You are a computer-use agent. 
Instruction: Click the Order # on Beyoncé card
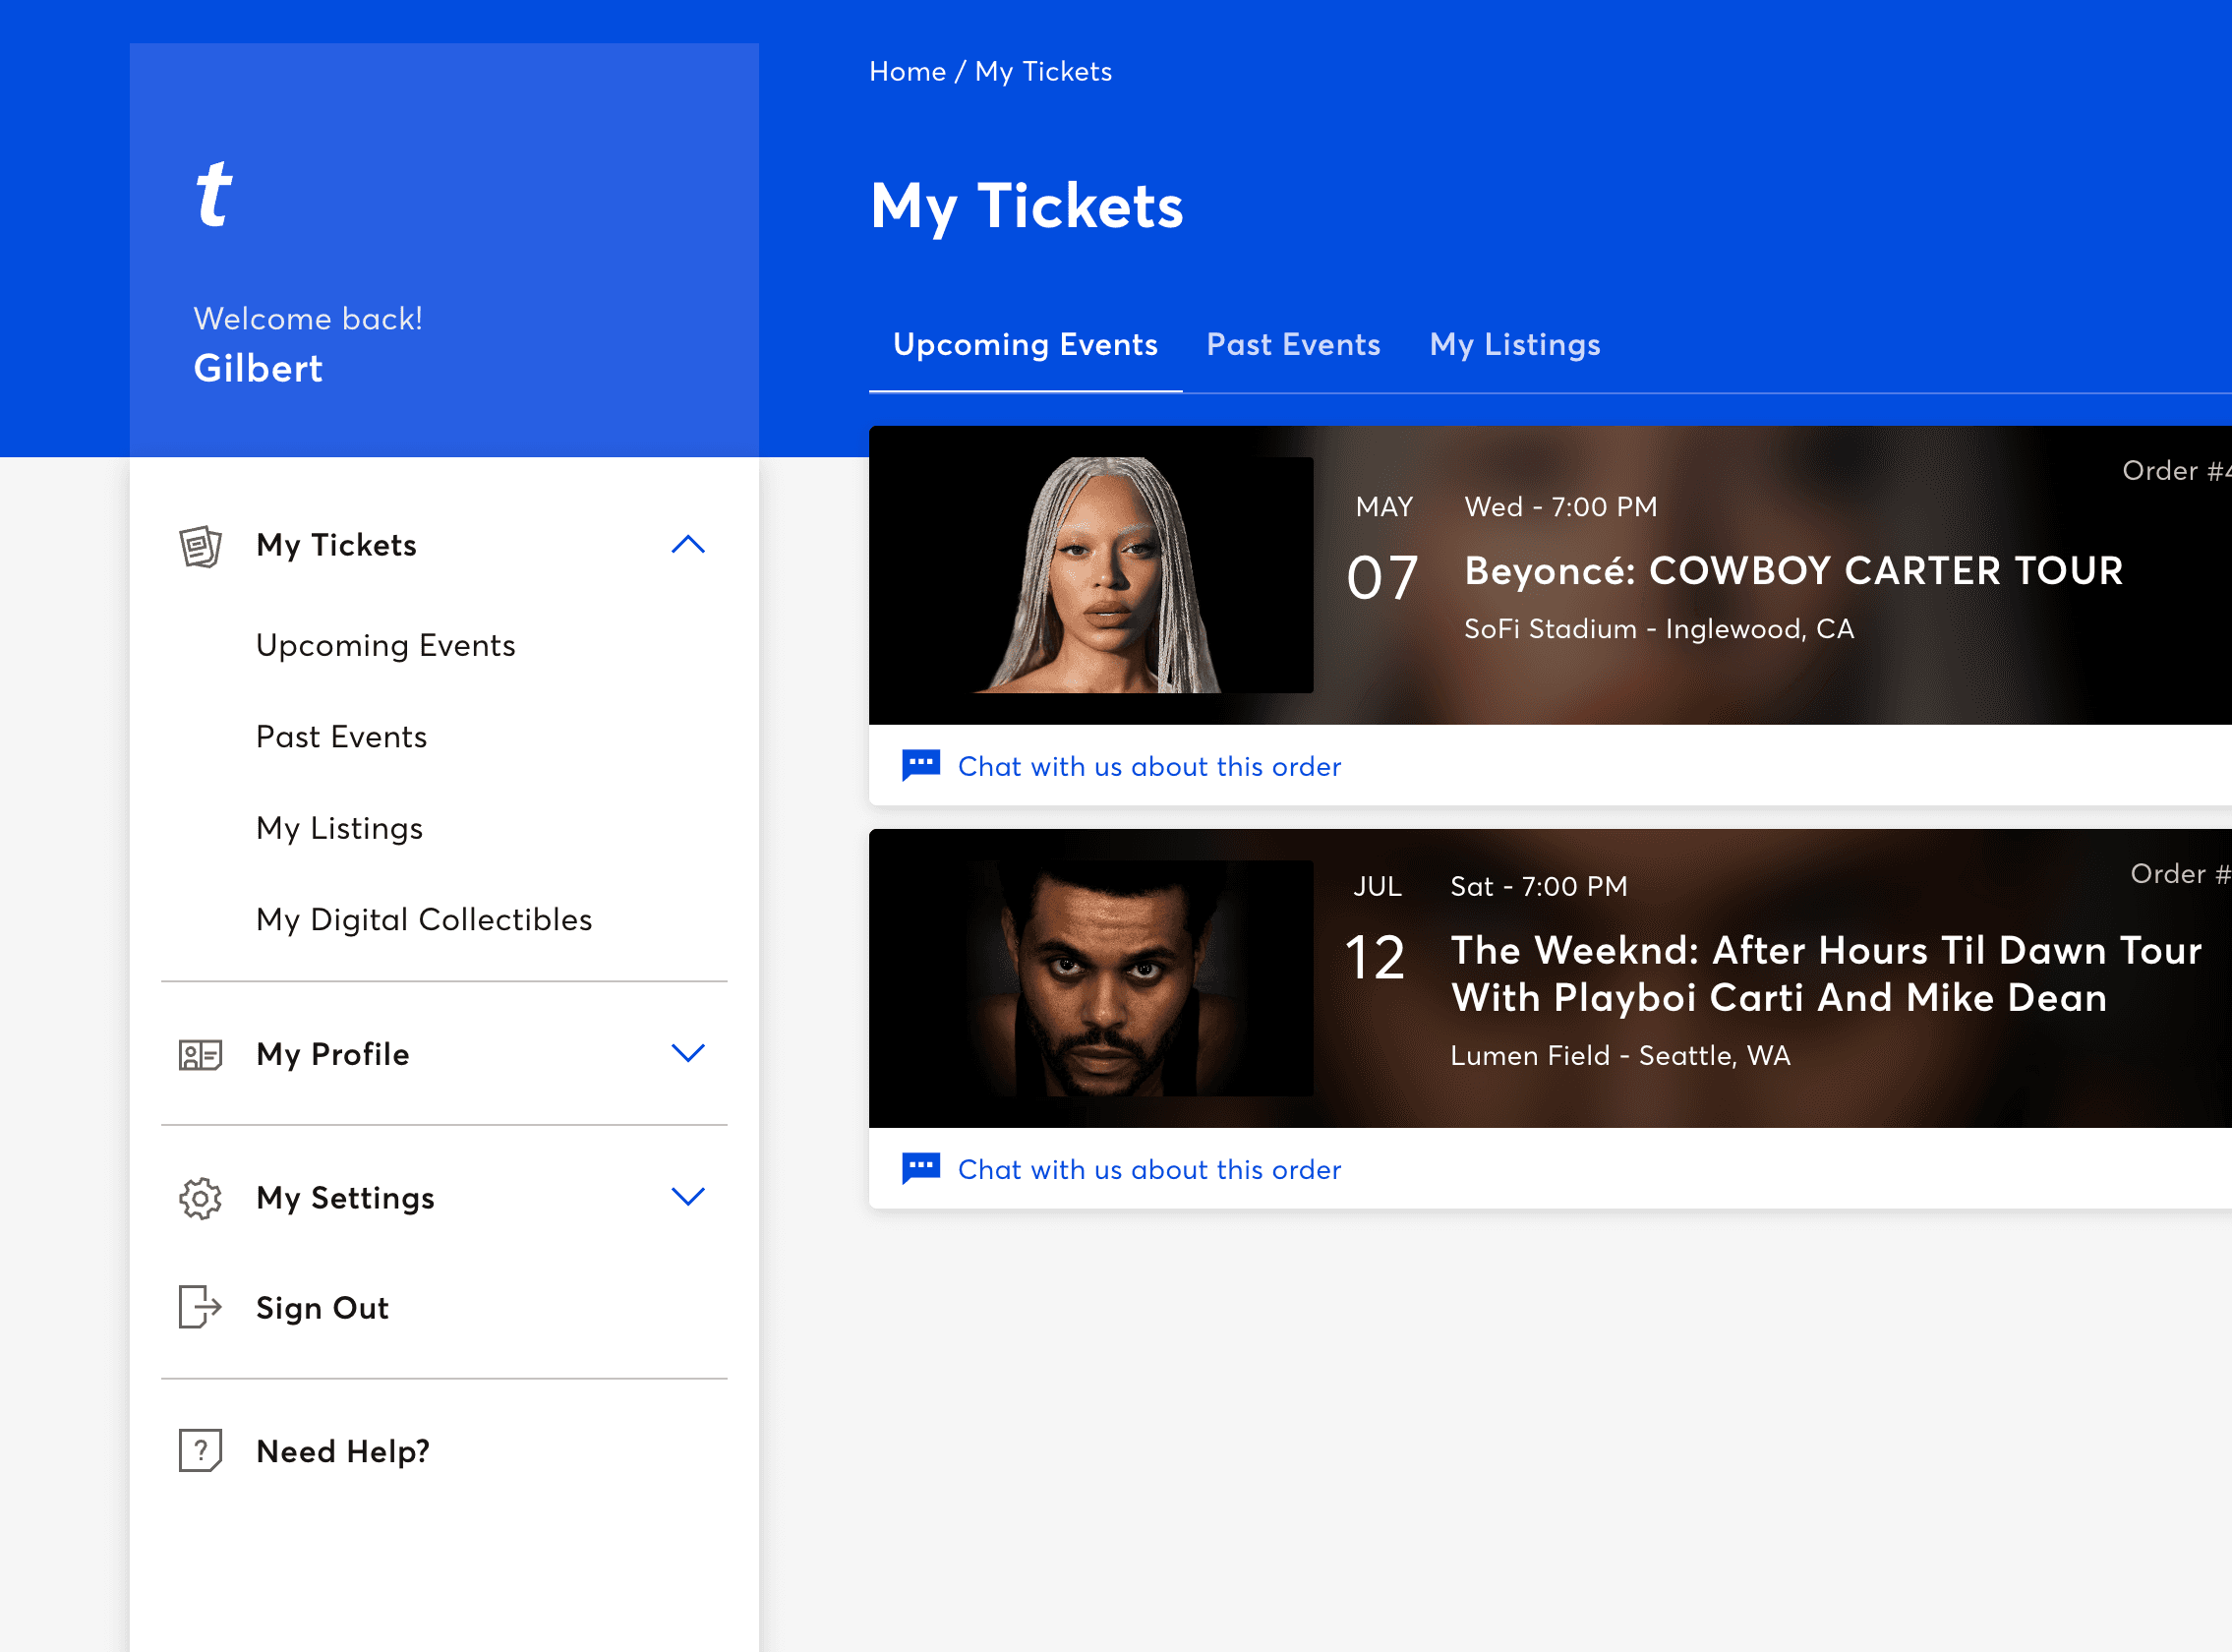(2177, 470)
